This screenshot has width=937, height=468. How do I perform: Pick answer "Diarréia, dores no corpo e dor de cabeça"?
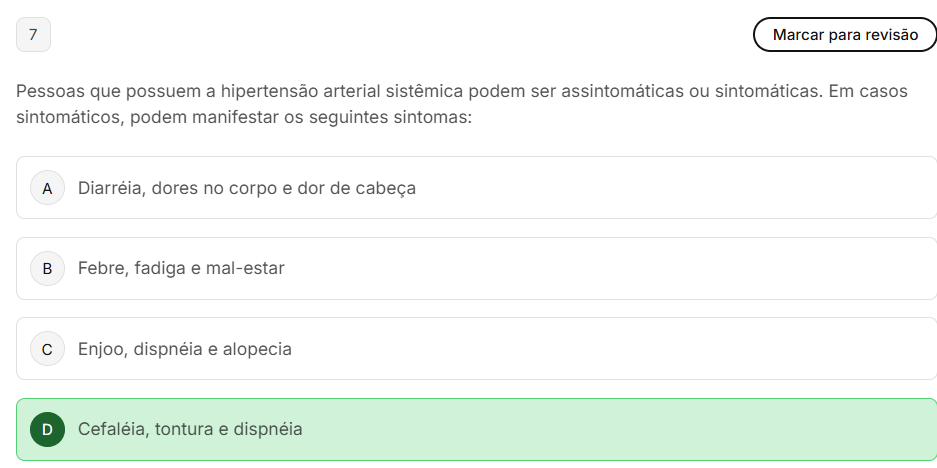point(246,188)
